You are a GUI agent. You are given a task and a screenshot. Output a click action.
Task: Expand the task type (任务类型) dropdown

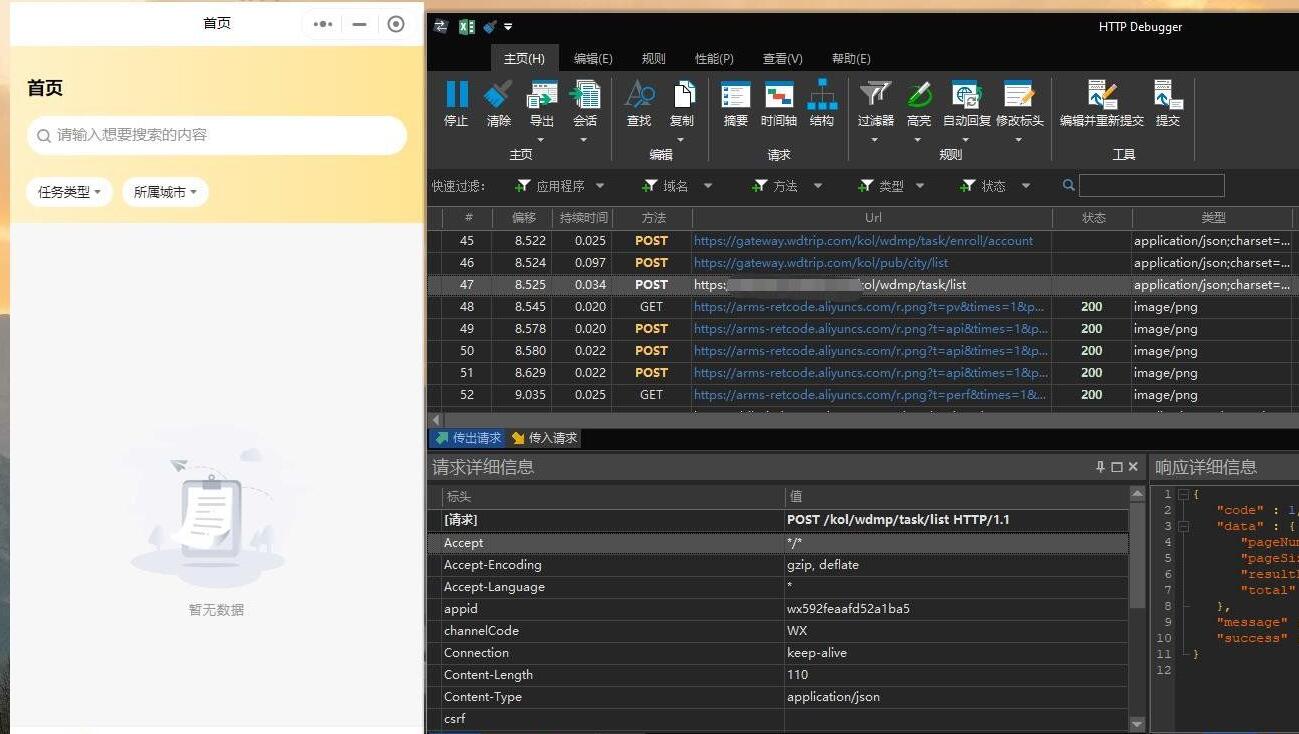pos(69,192)
